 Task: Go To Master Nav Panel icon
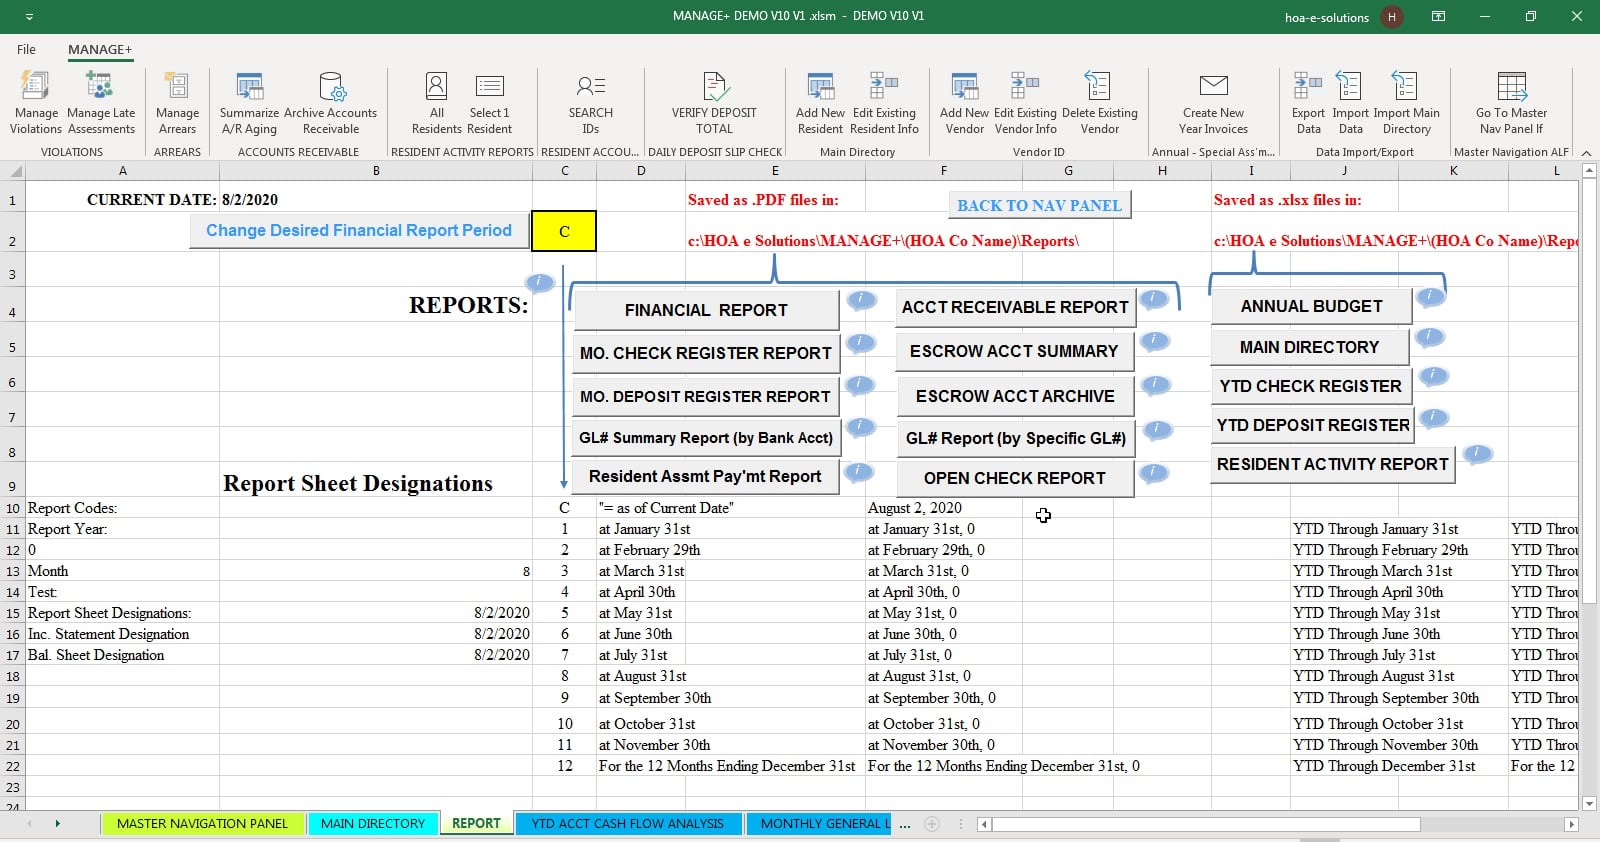tap(1511, 103)
